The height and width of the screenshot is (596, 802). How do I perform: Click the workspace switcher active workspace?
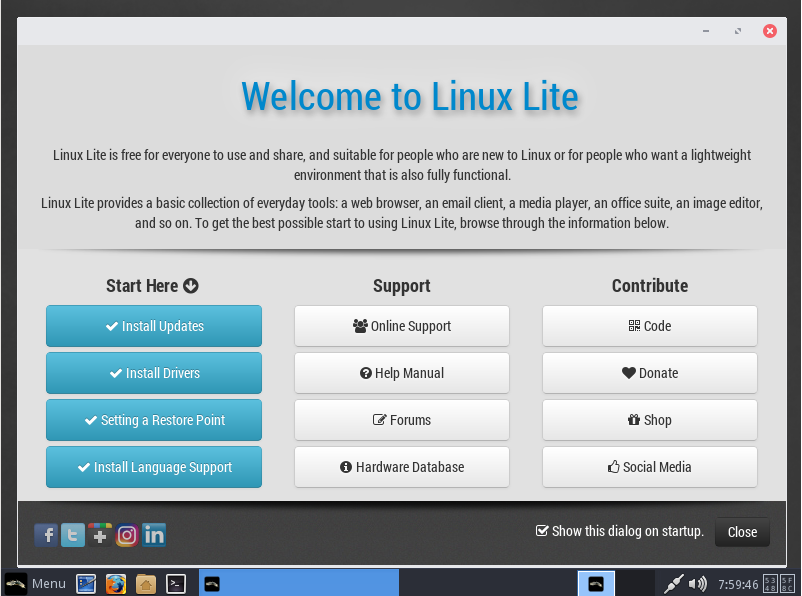click(596, 584)
